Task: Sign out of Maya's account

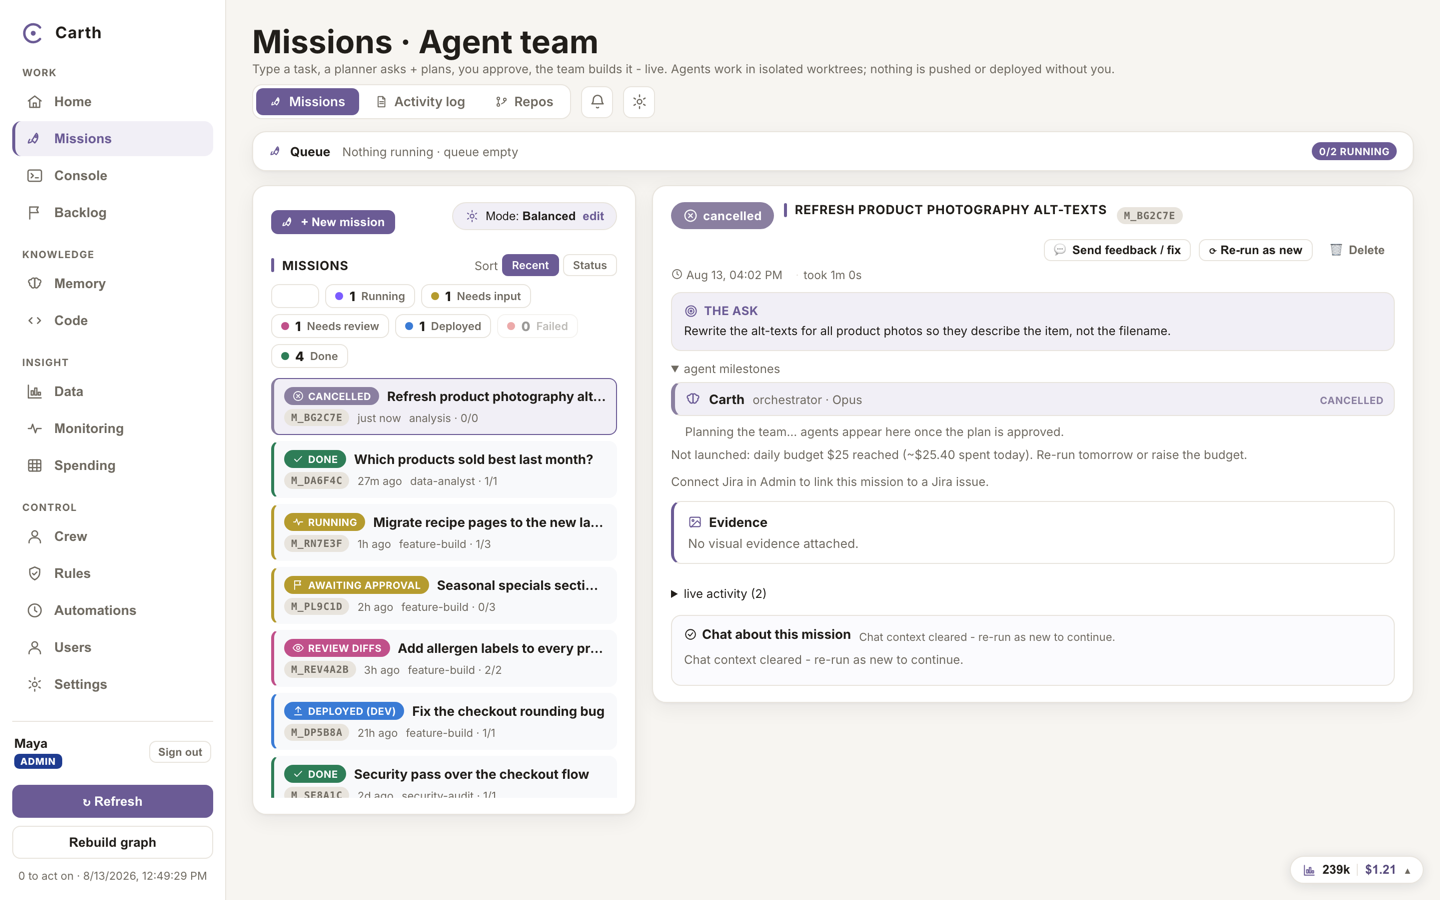Action: coord(180,752)
